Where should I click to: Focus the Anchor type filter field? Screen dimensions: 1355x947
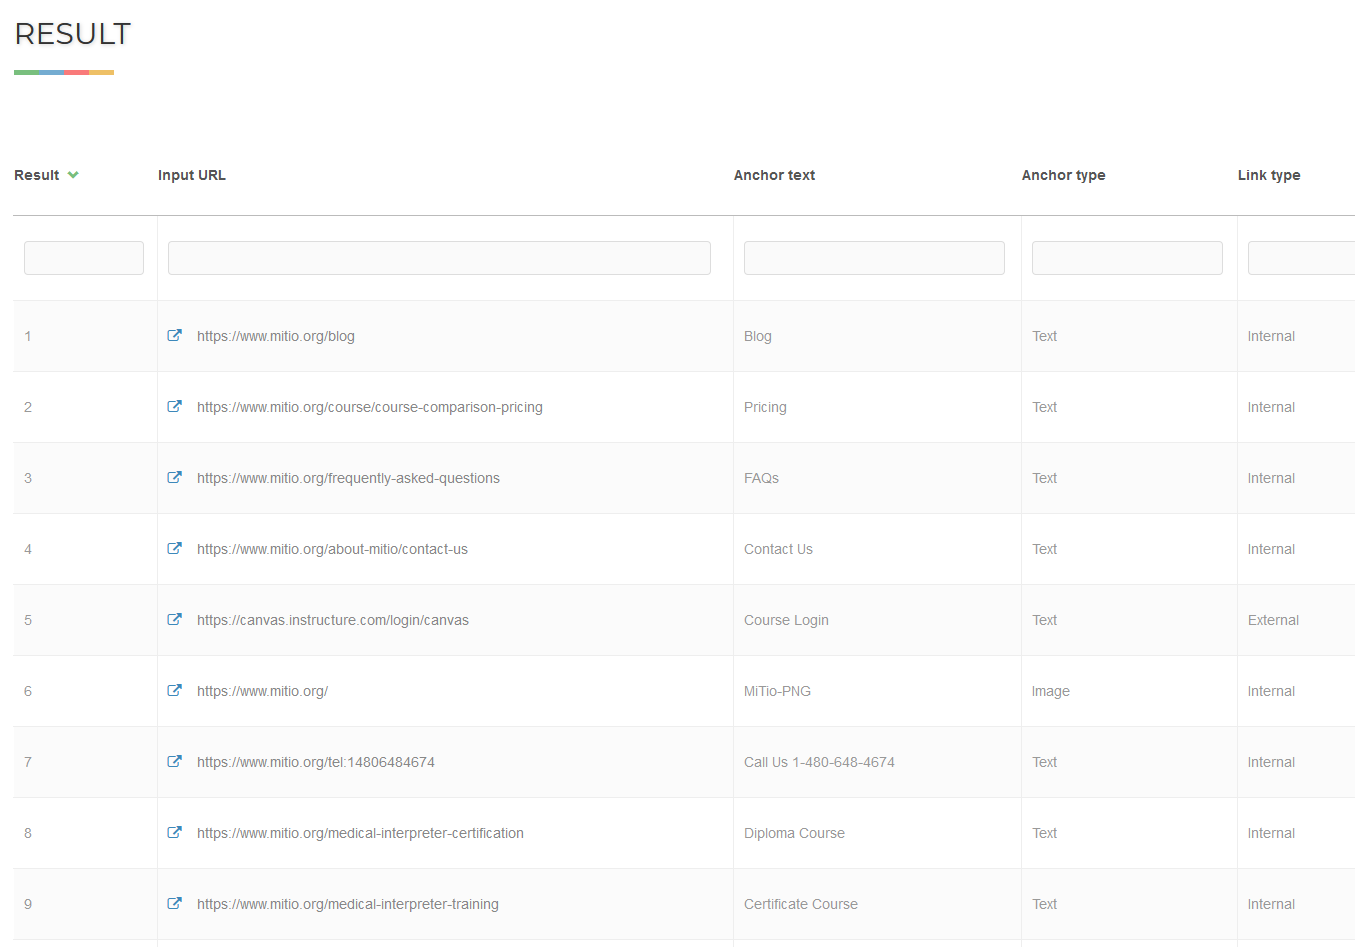[1127, 258]
